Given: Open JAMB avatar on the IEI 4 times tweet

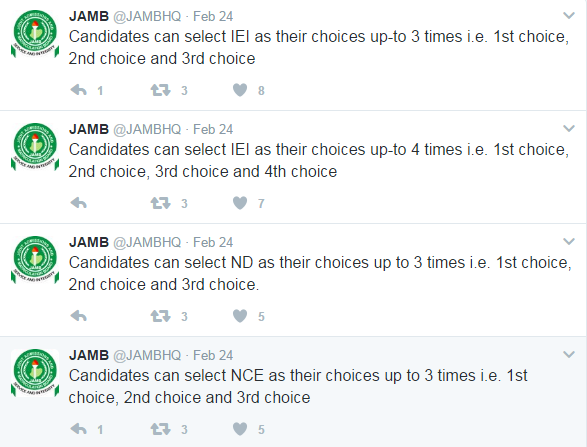Looking at the screenshot, I should coord(35,147).
